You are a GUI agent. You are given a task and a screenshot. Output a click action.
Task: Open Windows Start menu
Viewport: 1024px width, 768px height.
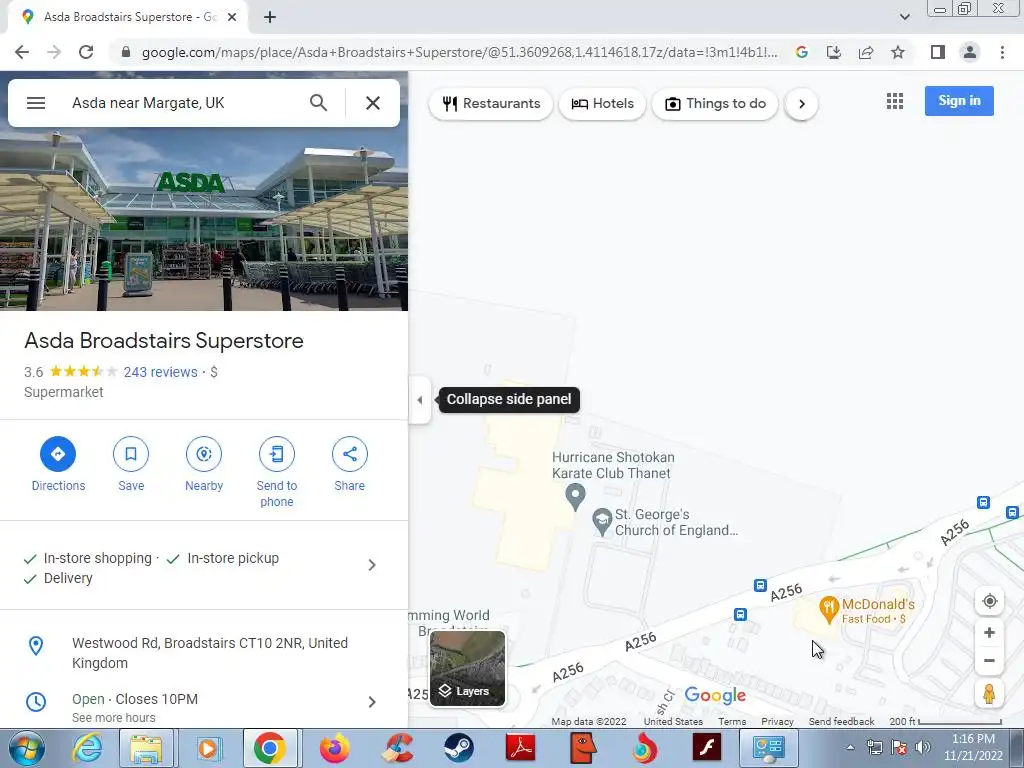pyautogui.click(x=27, y=748)
